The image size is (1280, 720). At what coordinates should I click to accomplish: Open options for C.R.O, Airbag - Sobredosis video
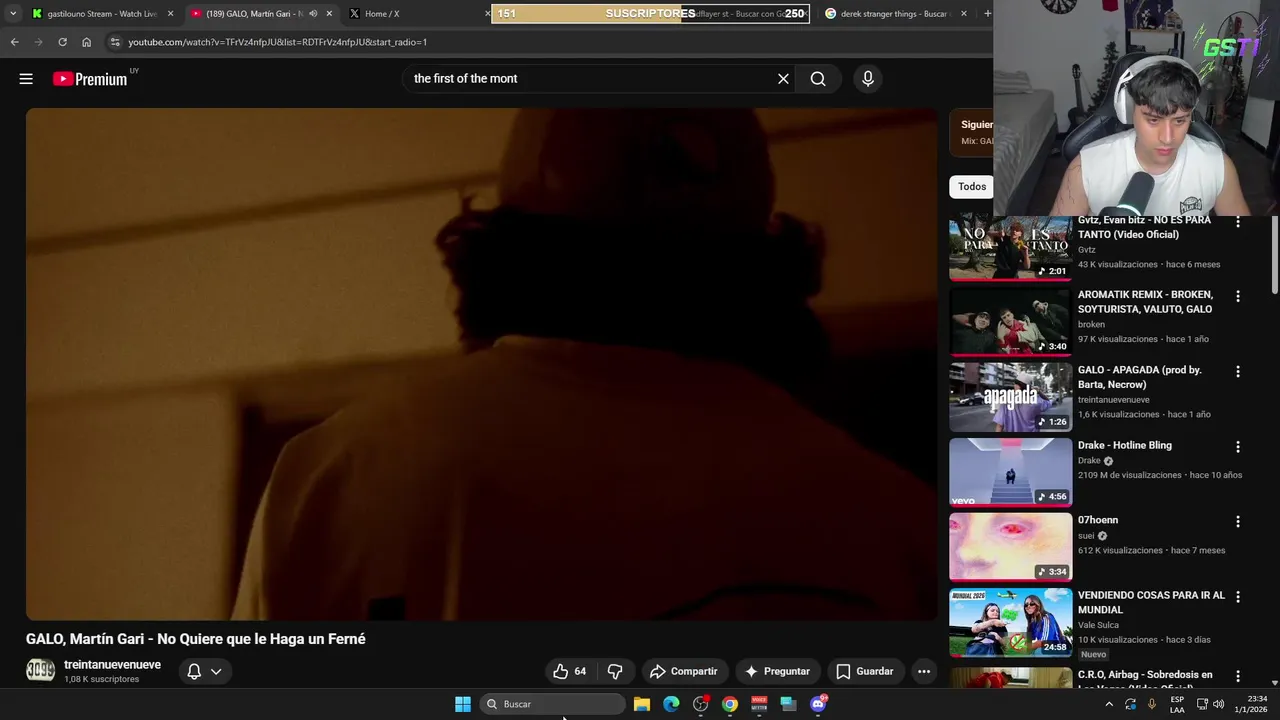(x=1238, y=677)
